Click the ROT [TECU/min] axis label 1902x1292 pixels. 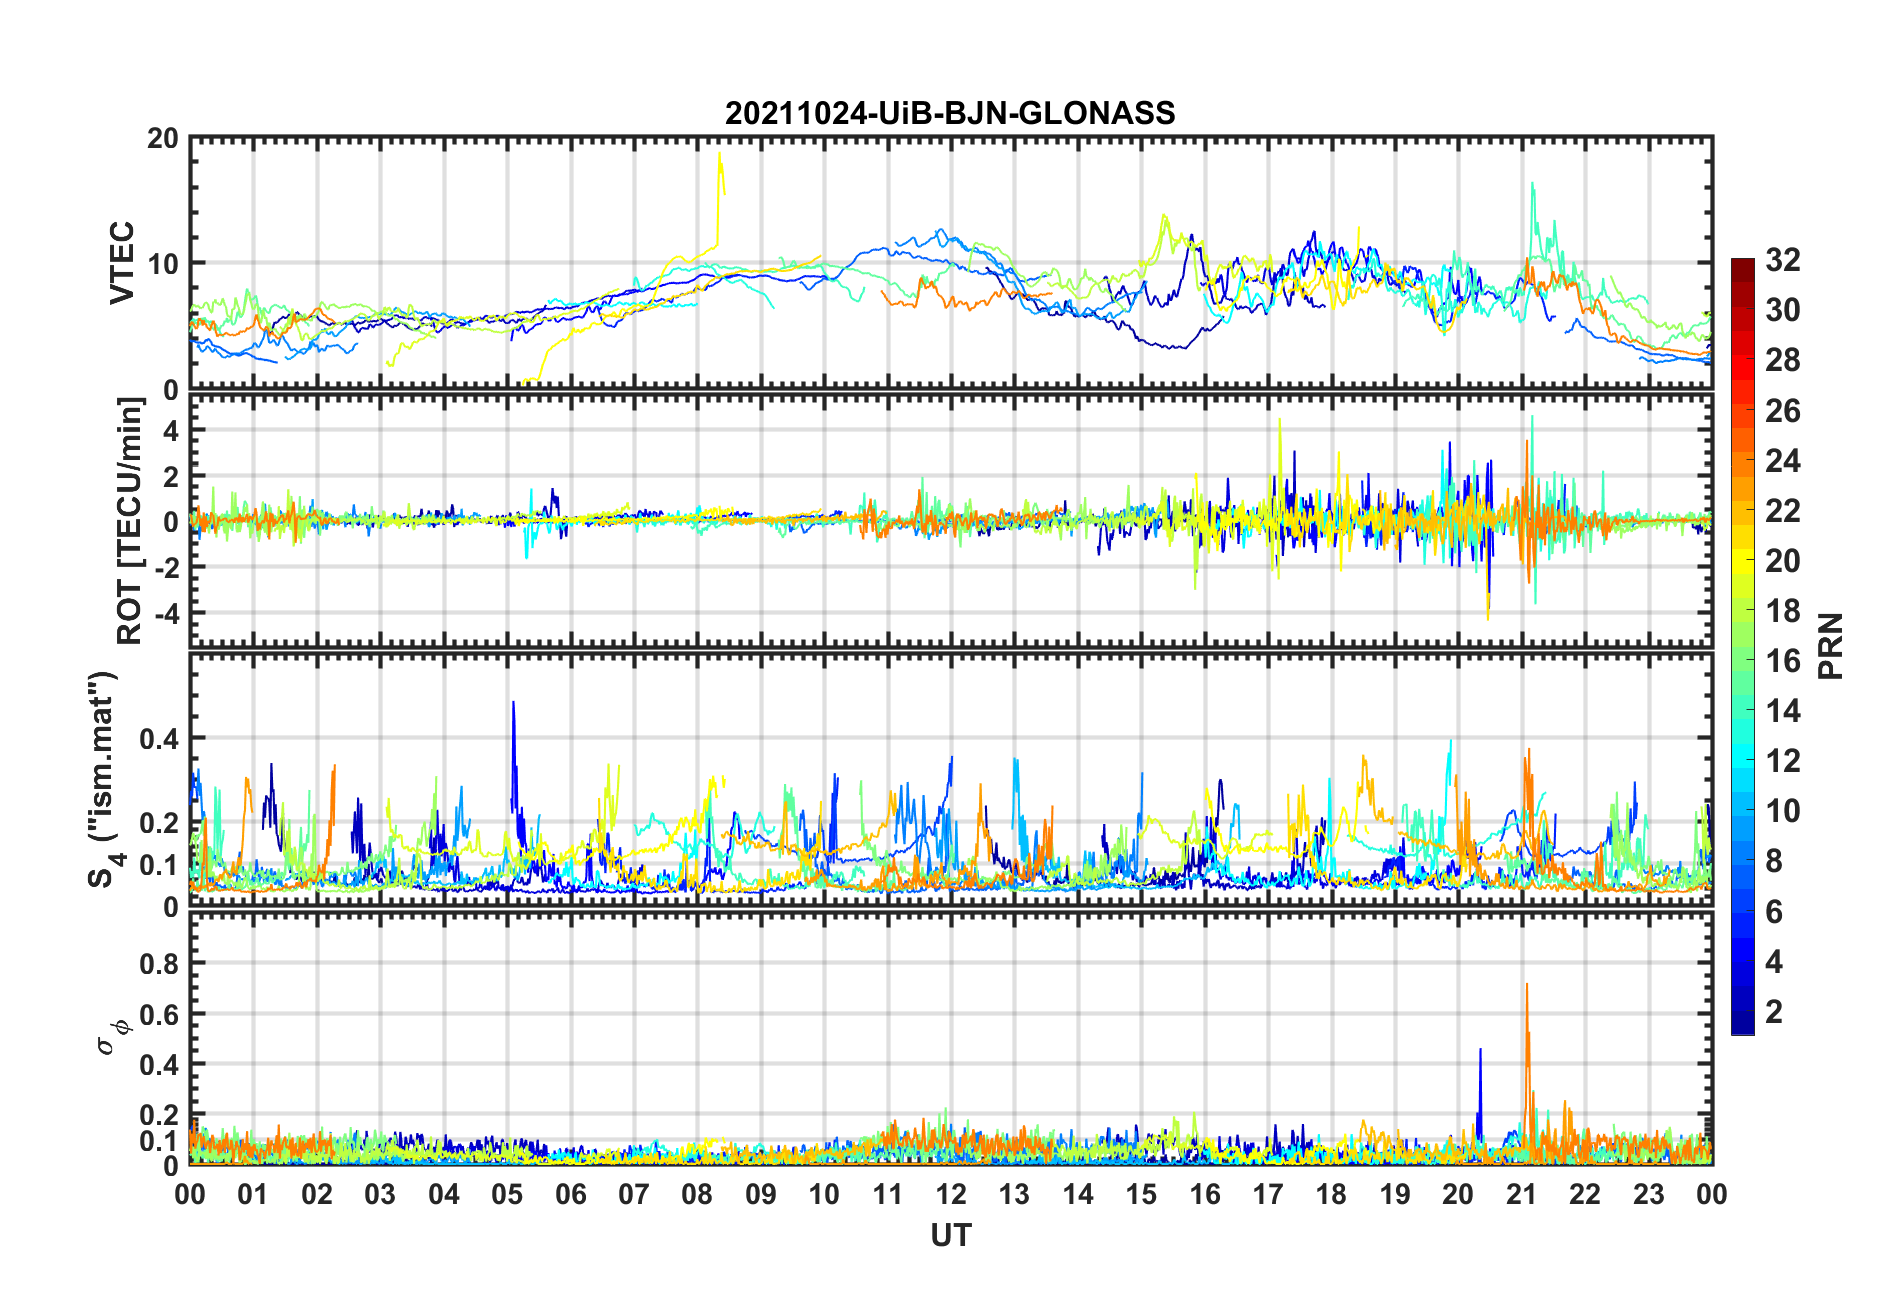(130, 521)
